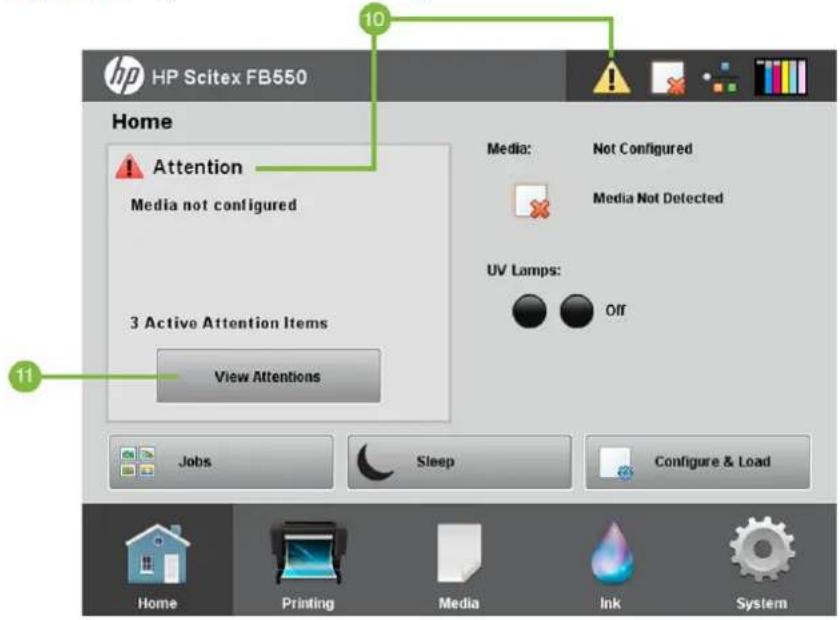Click the "Not Configured" media value
The image size is (840, 620).
[642, 149]
